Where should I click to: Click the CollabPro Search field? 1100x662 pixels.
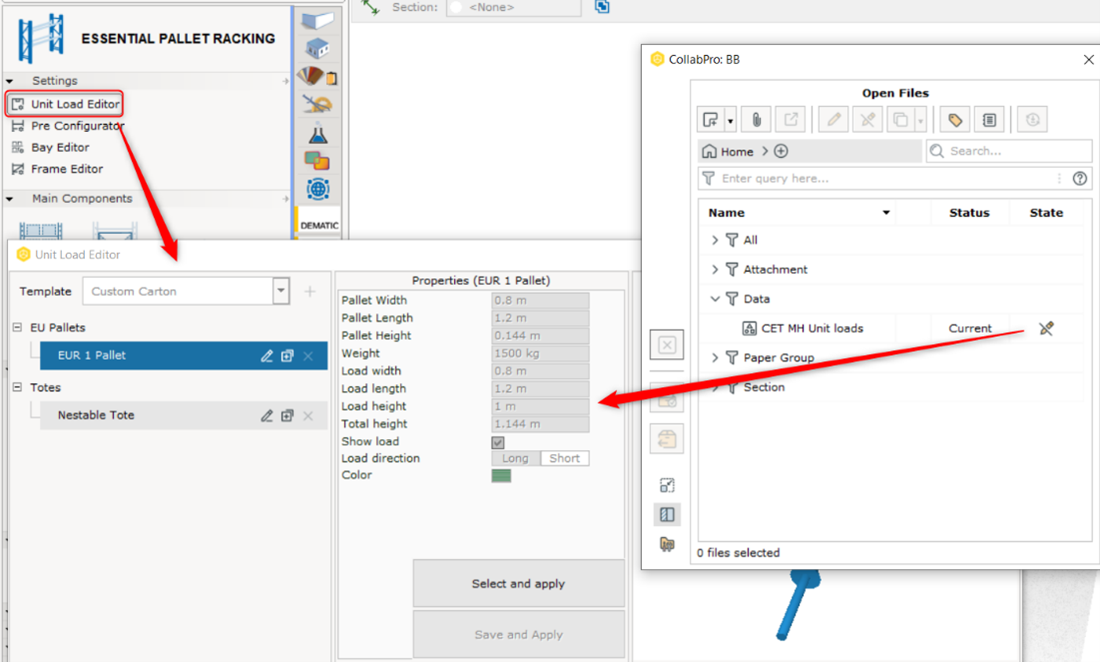(x=1009, y=151)
